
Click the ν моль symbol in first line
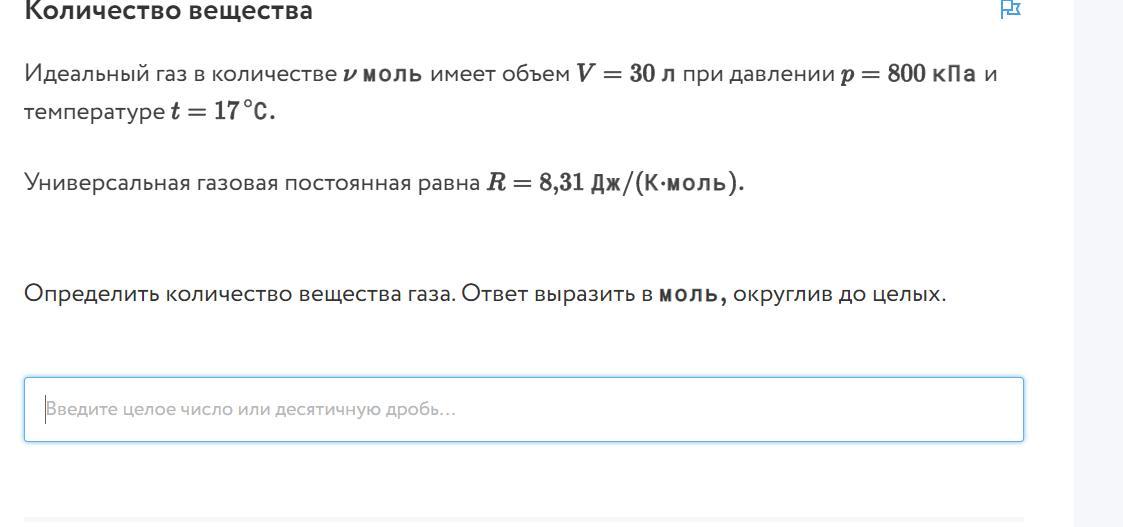click(x=382, y=74)
